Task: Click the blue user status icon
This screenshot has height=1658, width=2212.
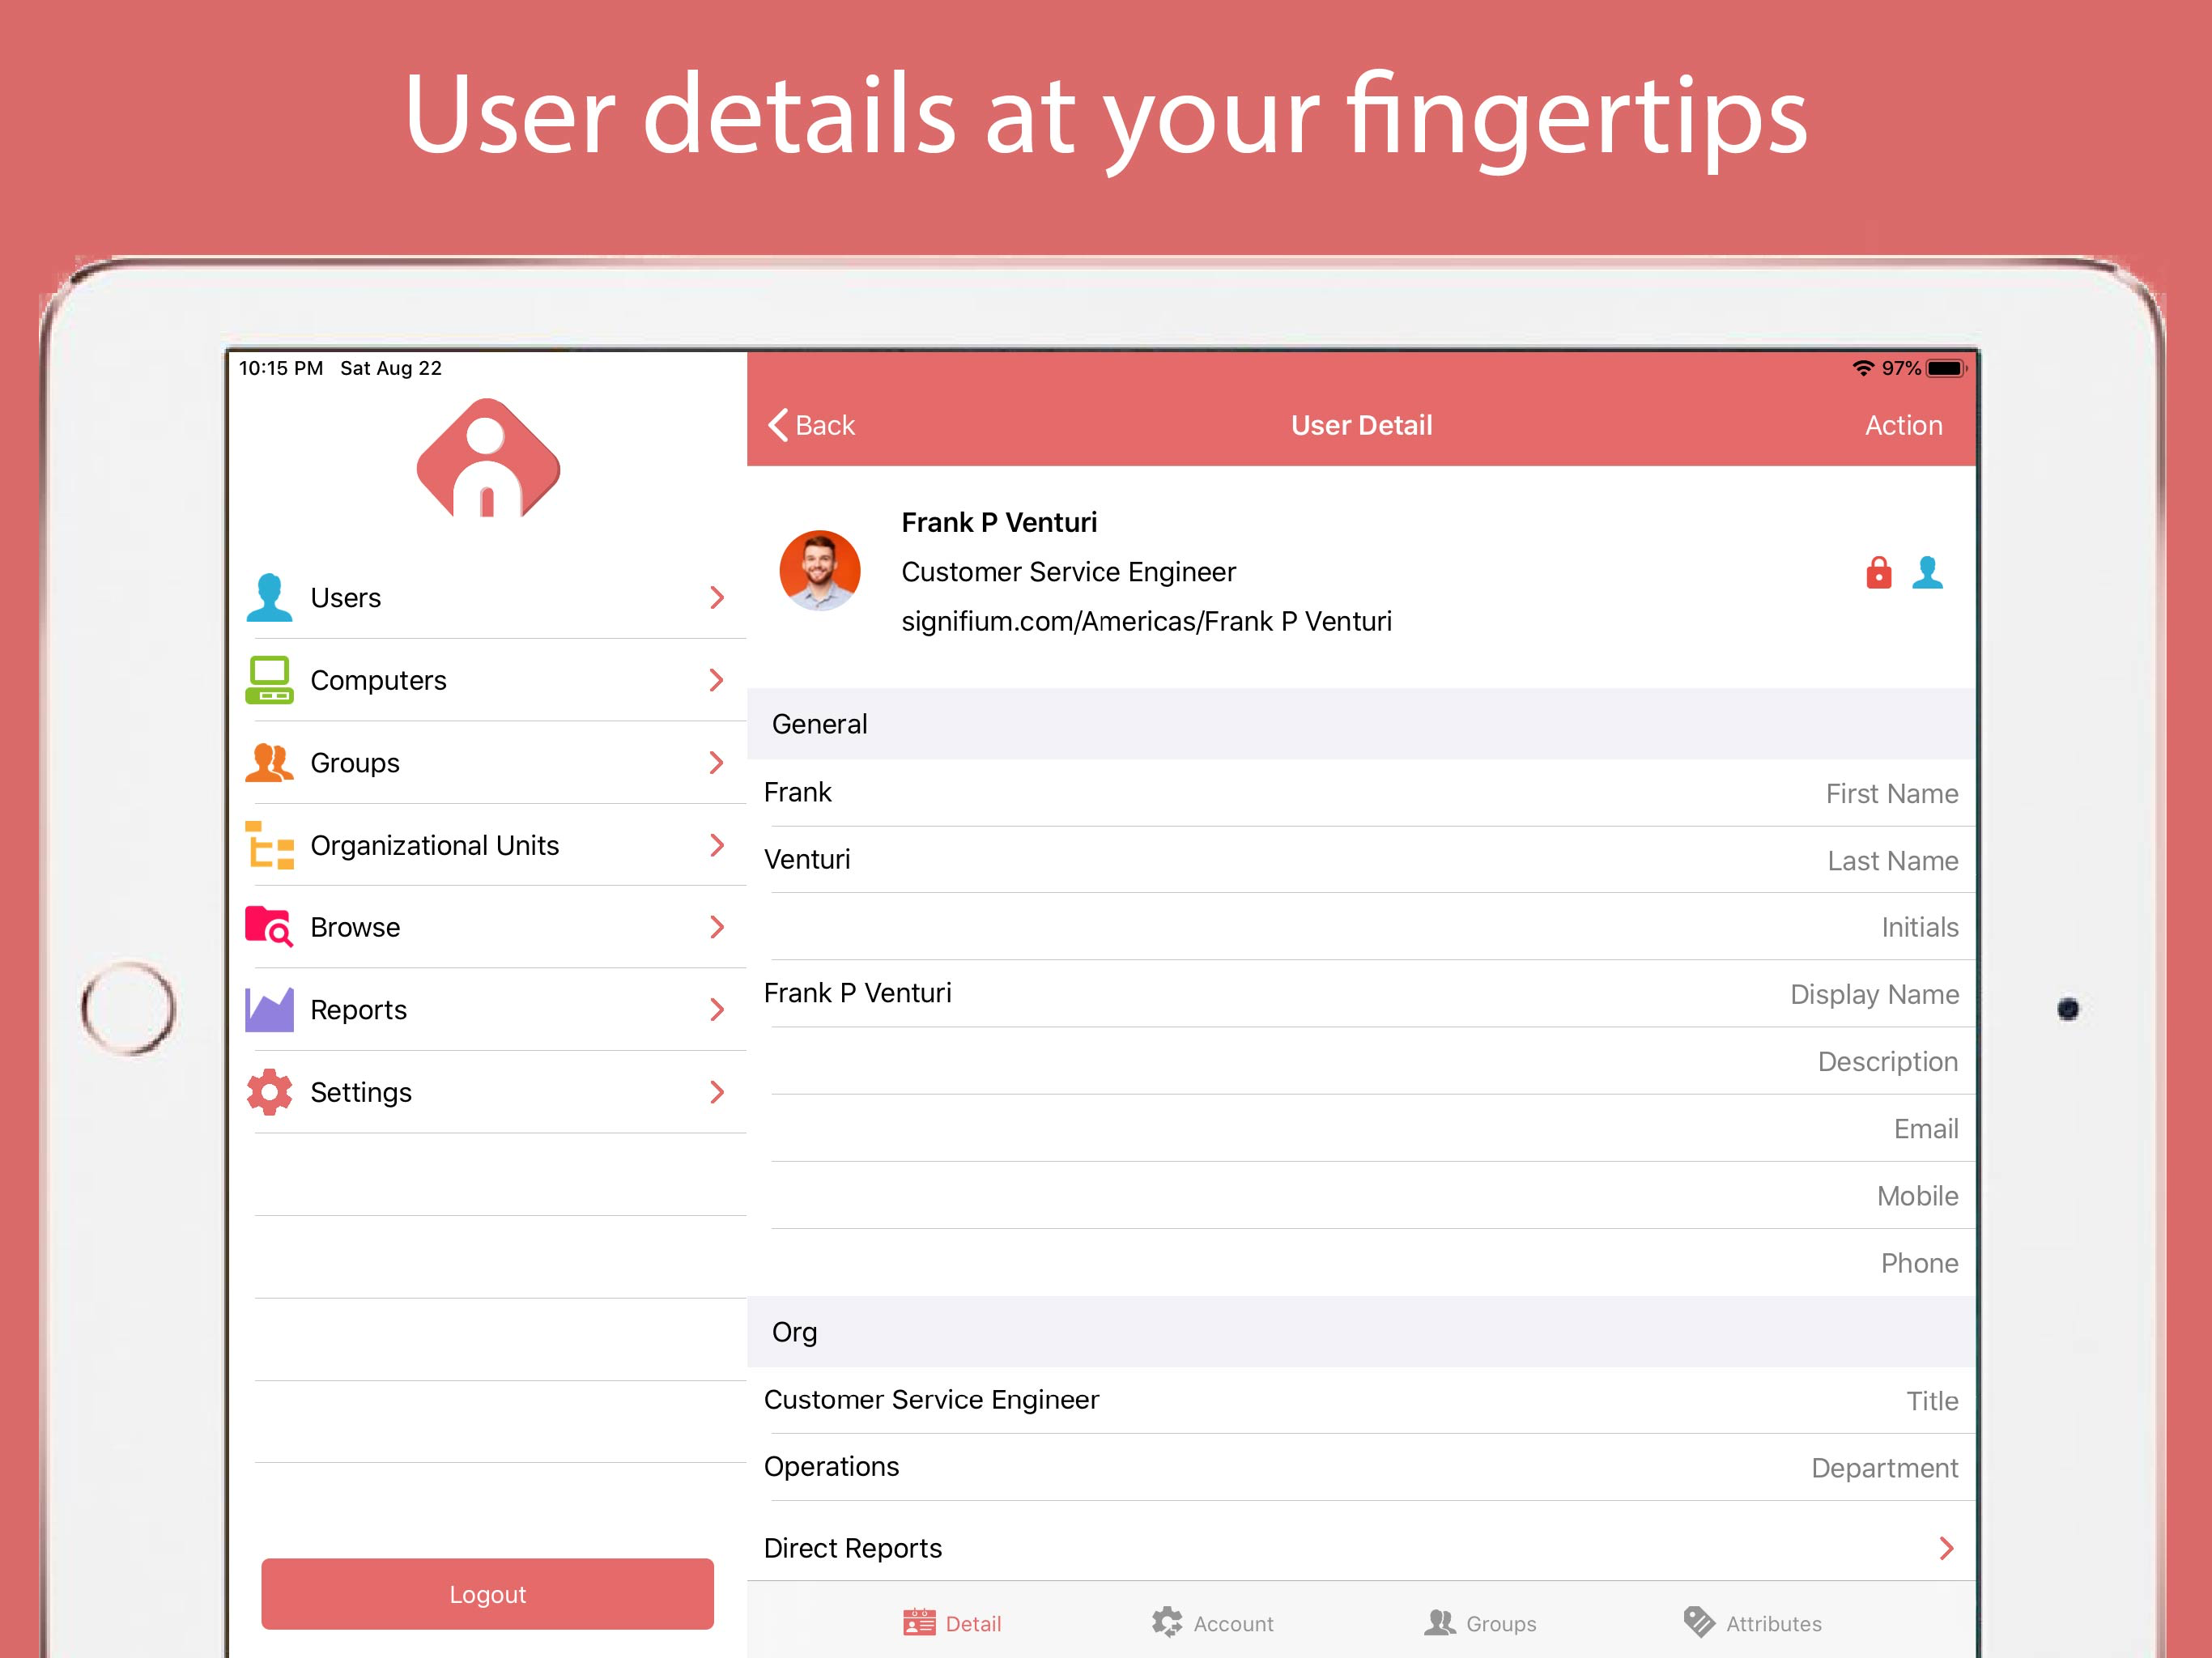Action: 1928,573
